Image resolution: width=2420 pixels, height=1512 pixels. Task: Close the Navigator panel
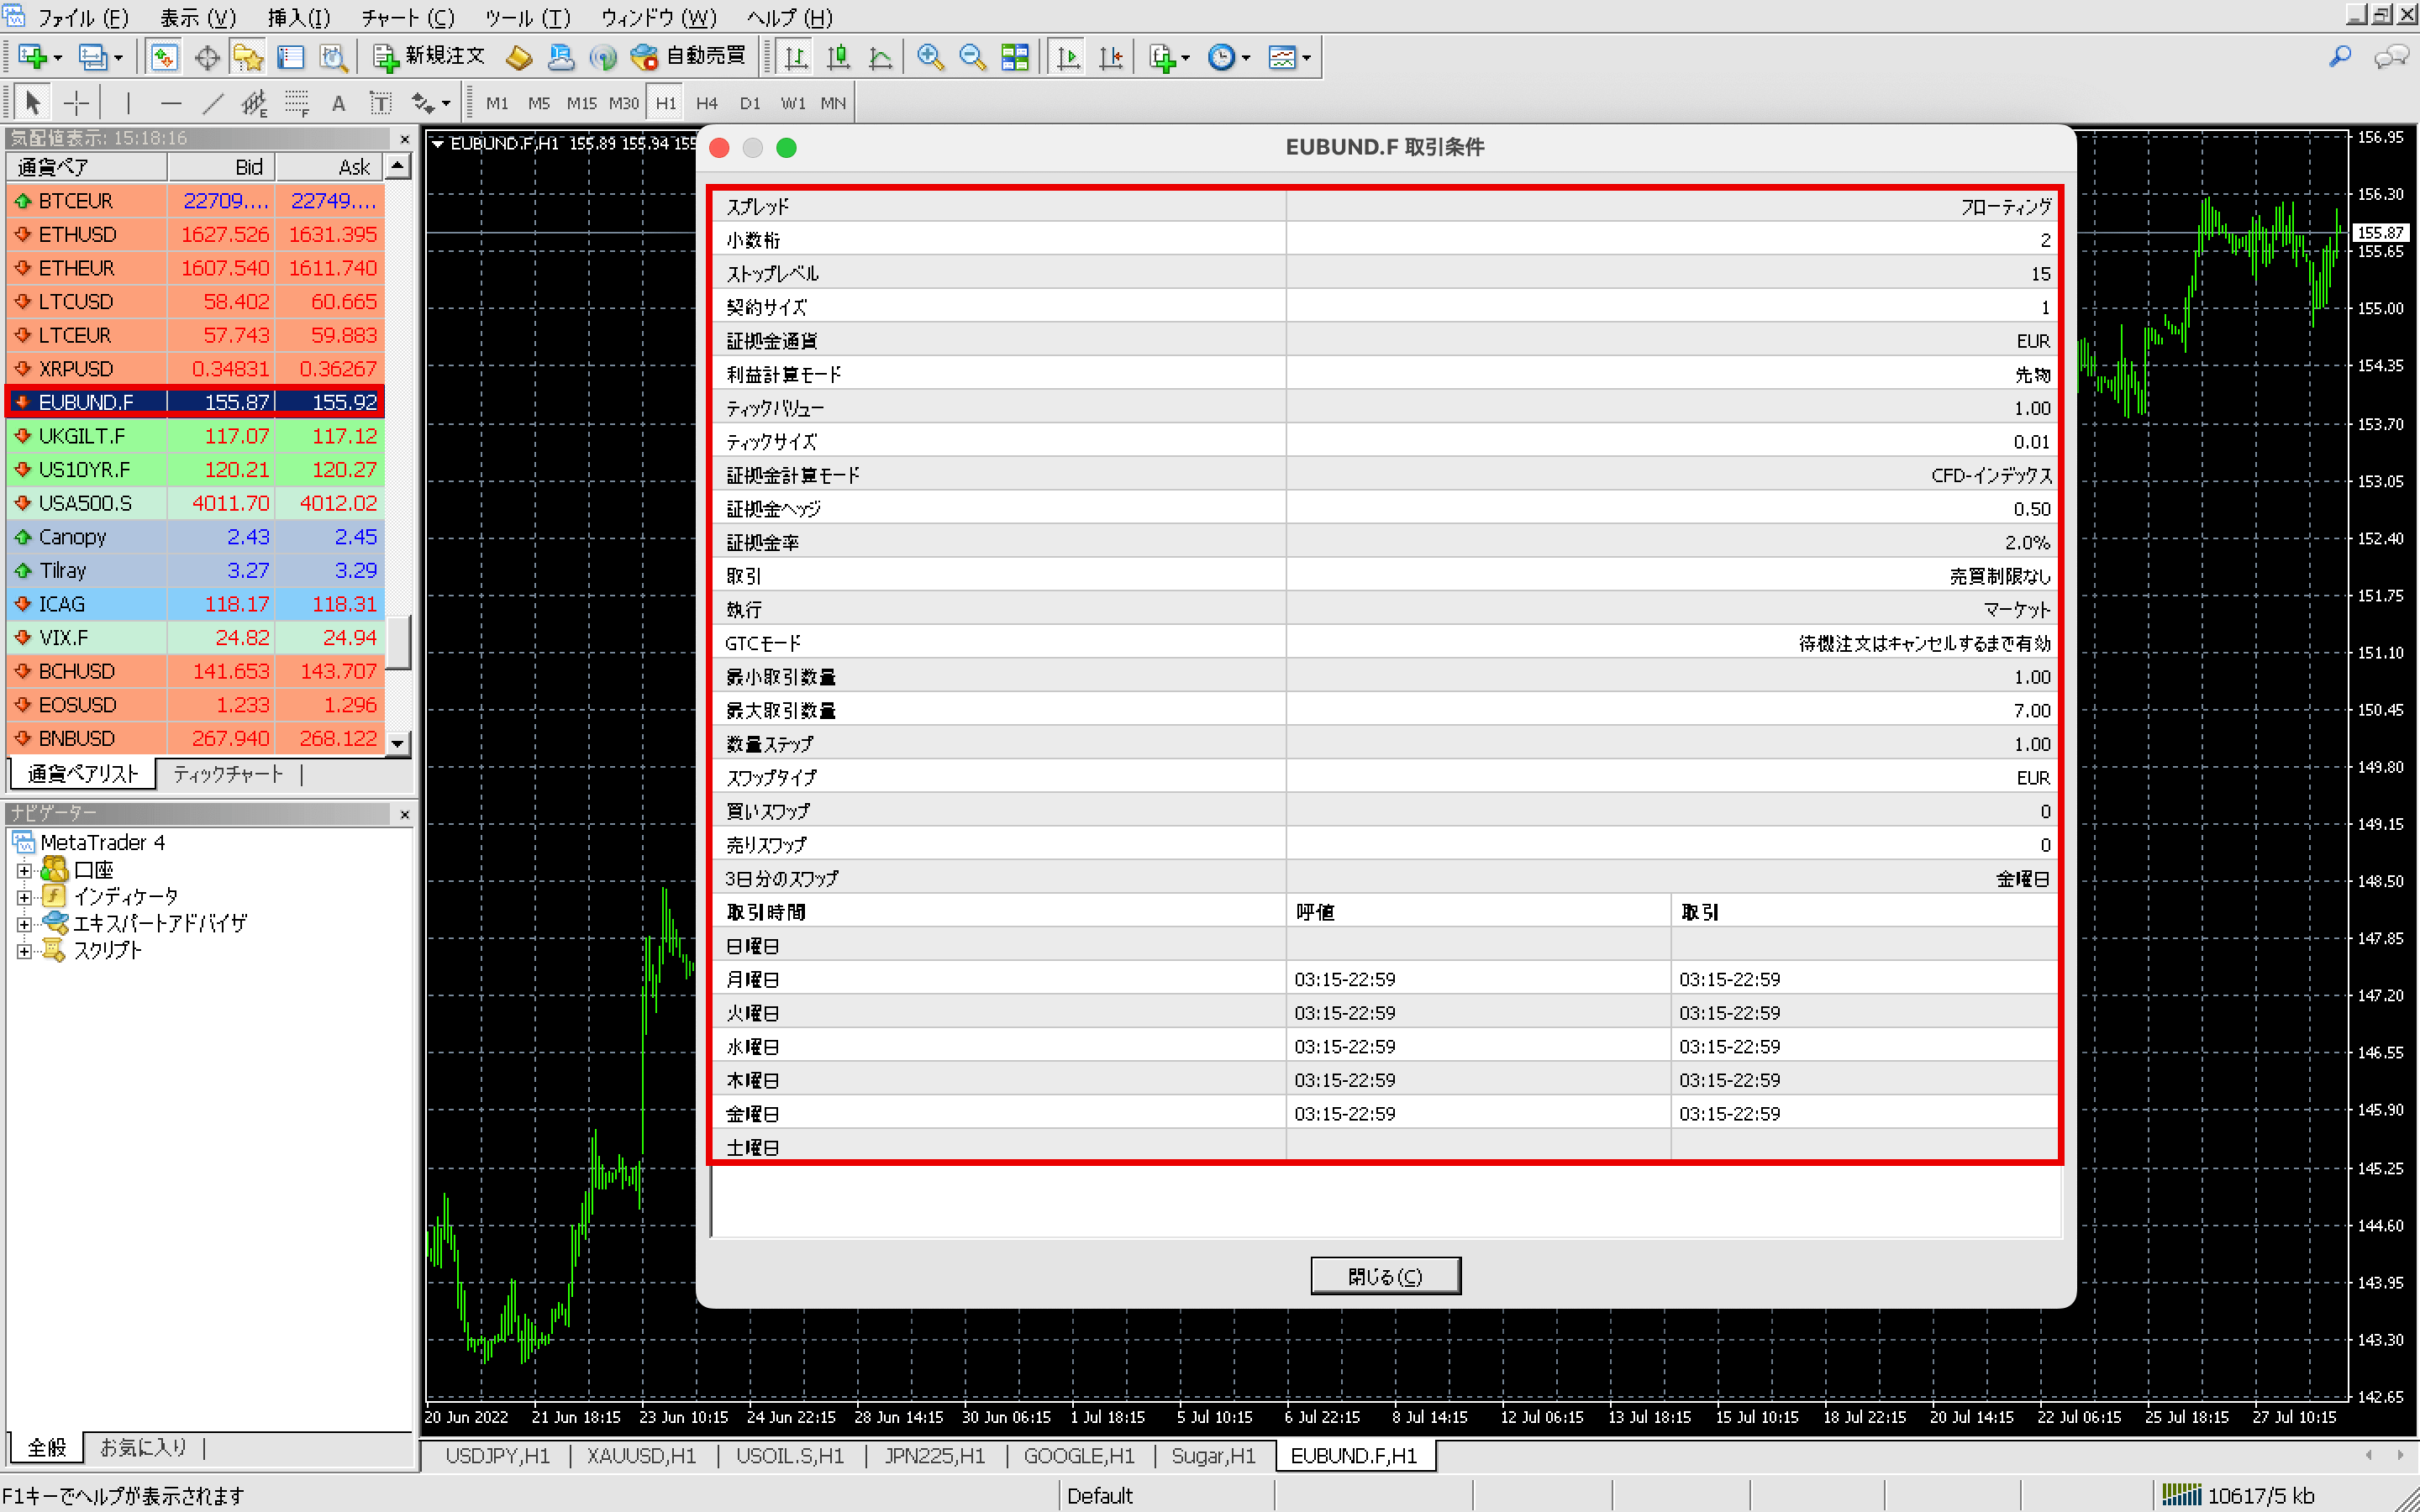click(x=404, y=814)
